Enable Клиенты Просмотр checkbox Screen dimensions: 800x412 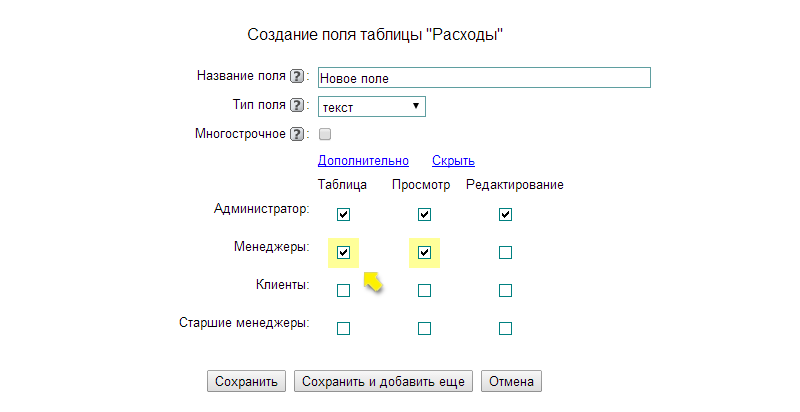424,291
